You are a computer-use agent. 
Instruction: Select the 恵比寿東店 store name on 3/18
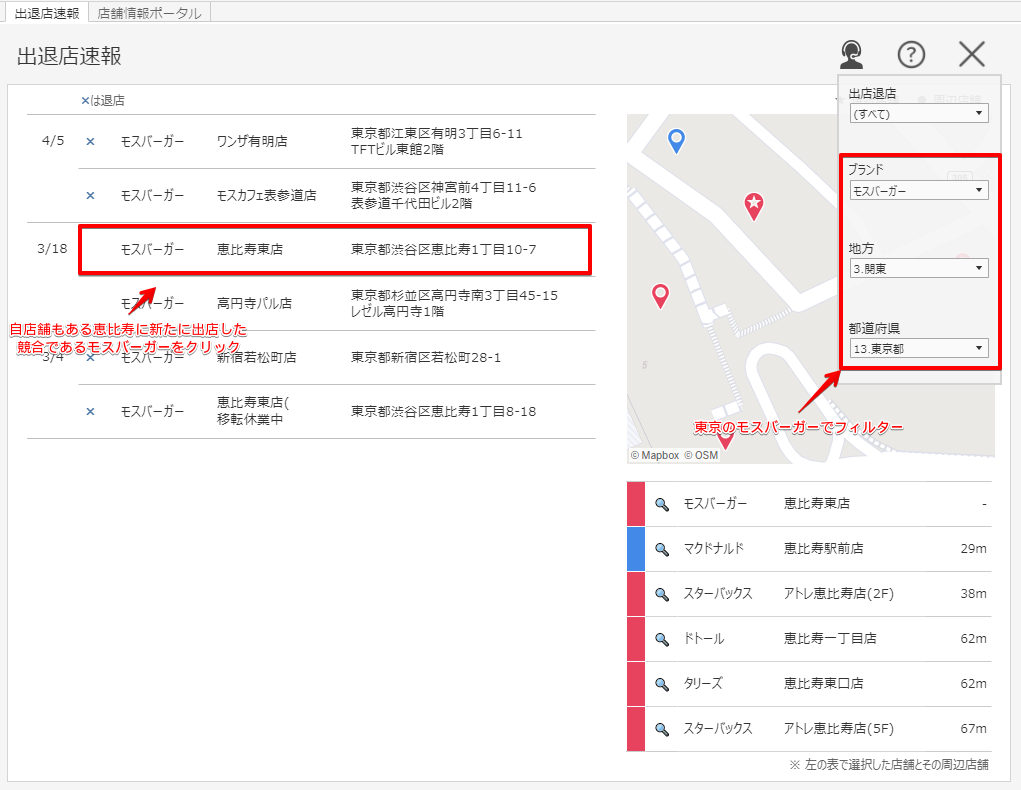coord(250,249)
